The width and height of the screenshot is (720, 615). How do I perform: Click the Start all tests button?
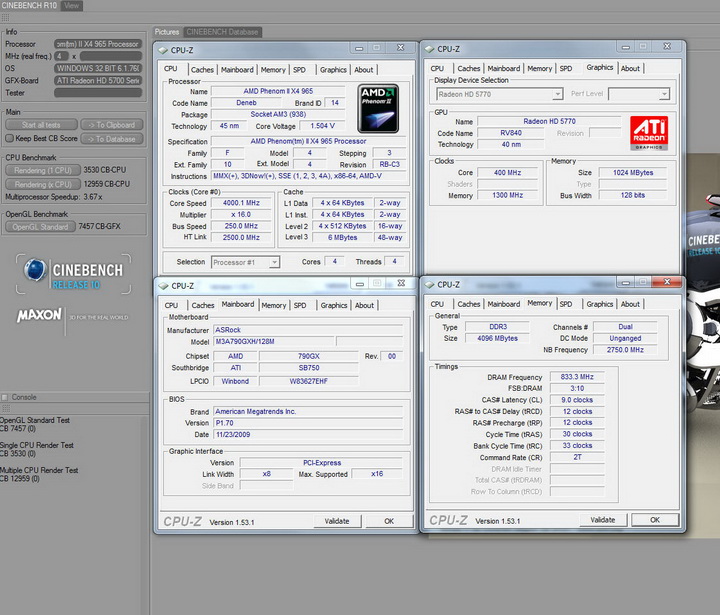click(41, 124)
